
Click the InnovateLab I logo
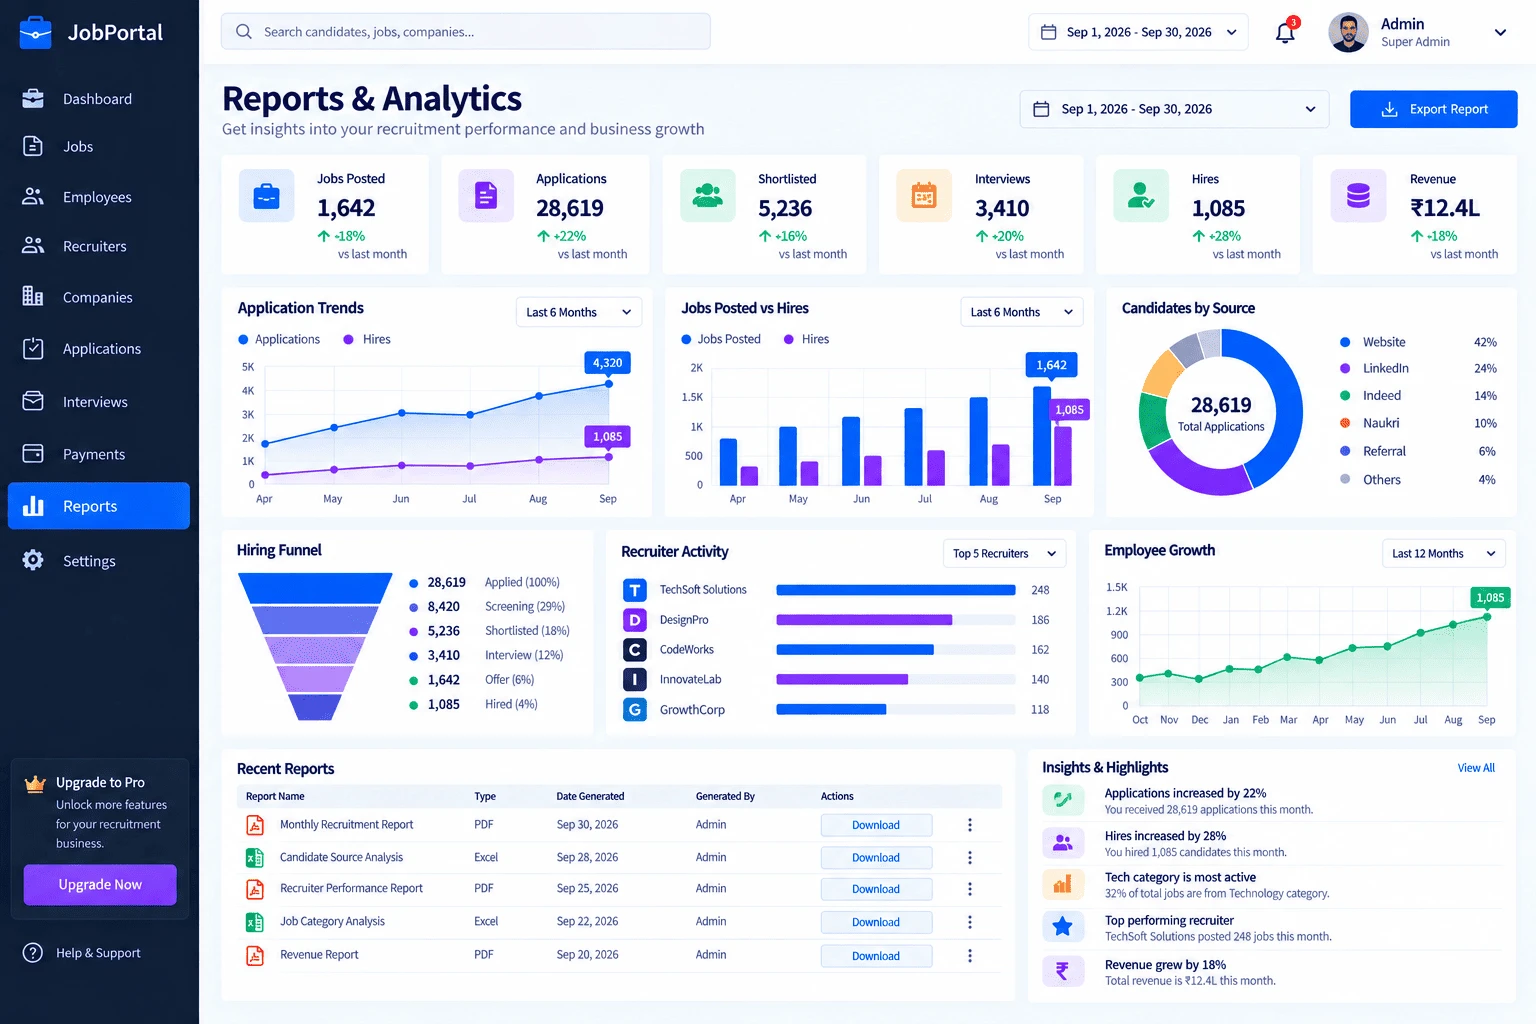pyautogui.click(x=634, y=680)
